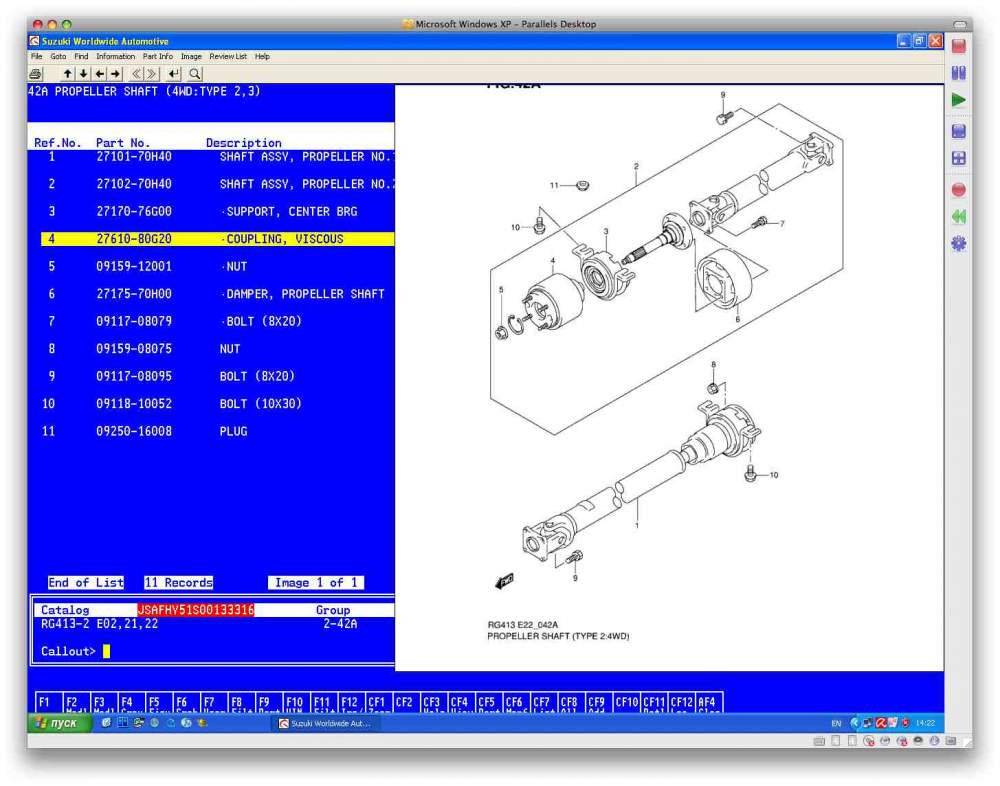Viewport: 1000px width, 786px height.
Task: Click the FWD arrow marker in the diagram
Action: (x=504, y=581)
